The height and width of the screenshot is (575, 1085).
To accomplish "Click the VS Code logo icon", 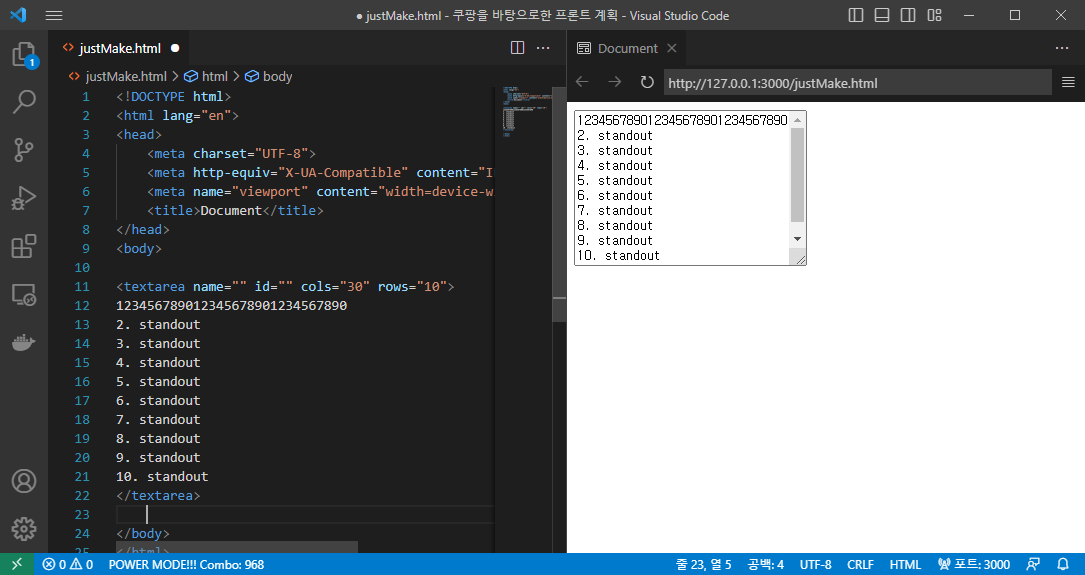I will (19, 15).
